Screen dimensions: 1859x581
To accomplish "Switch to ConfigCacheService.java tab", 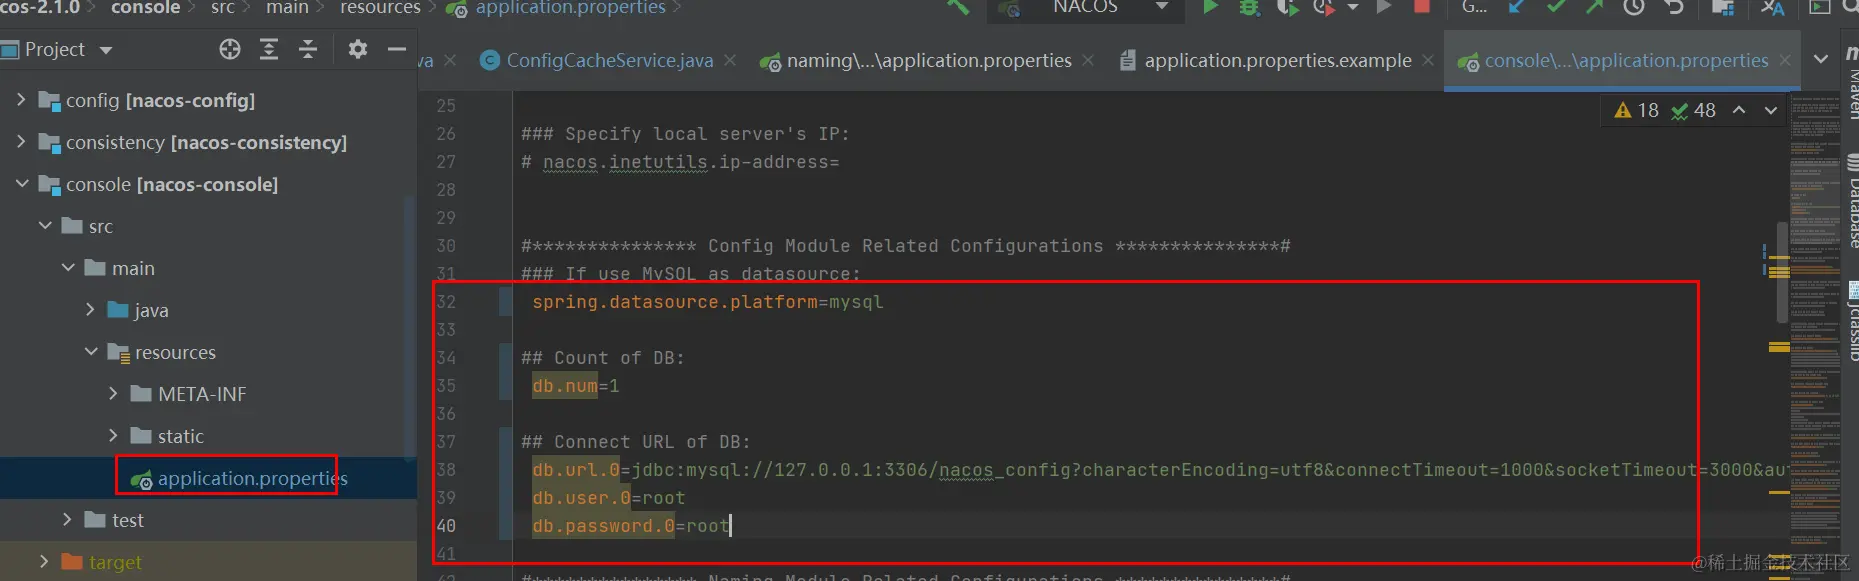I will pyautogui.click(x=609, y=61).
